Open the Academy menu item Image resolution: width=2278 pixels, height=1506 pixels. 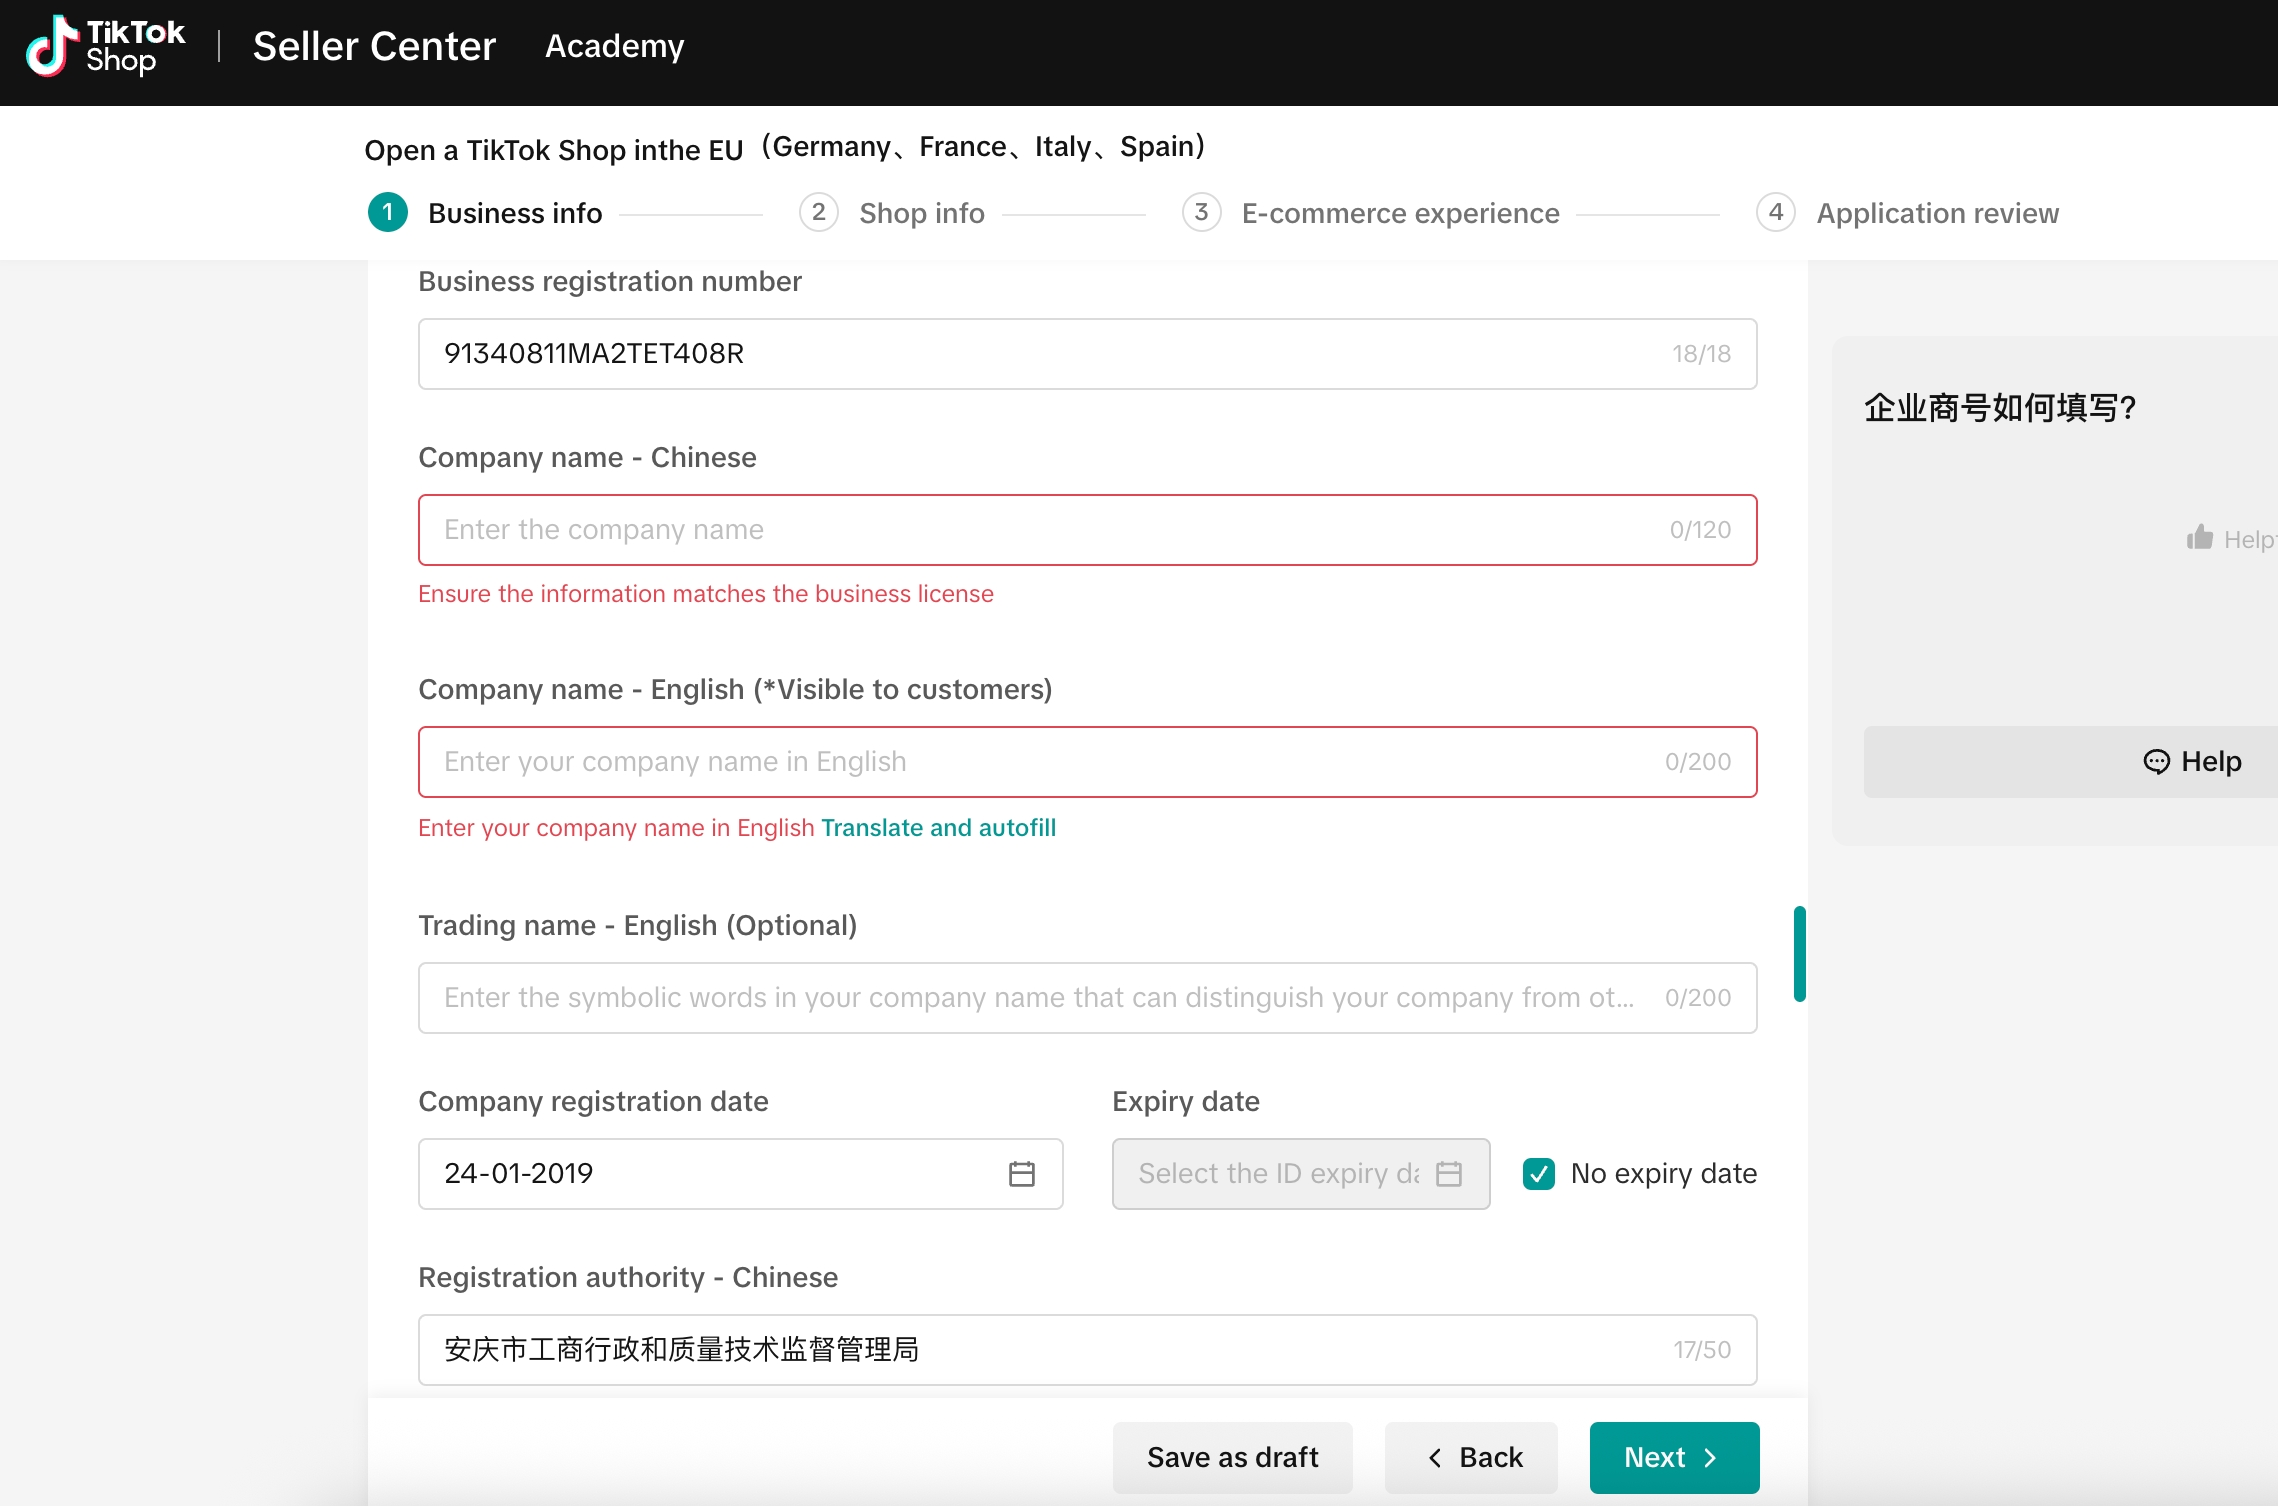tap(614, 46)
